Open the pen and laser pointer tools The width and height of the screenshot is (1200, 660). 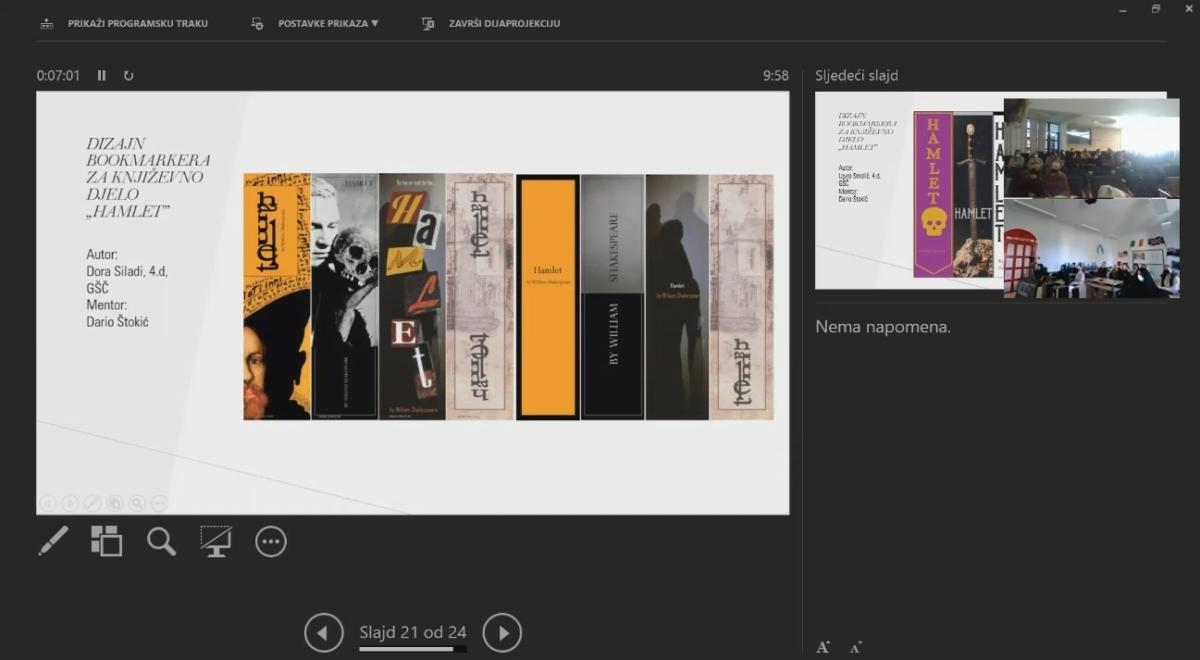pos(53,541)
